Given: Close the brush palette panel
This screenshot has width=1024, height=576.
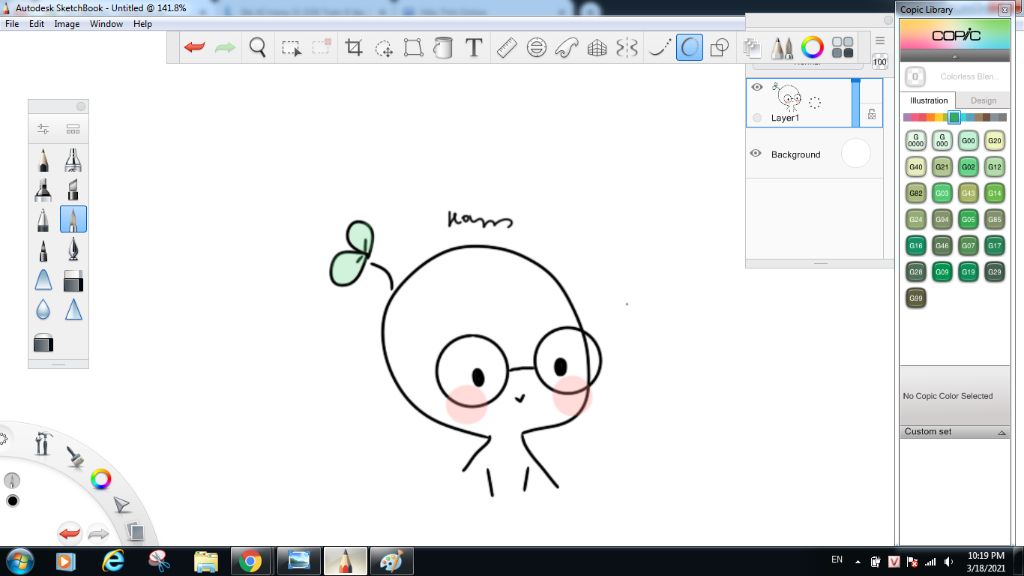Looking at the screenshot, I should 81,106.
